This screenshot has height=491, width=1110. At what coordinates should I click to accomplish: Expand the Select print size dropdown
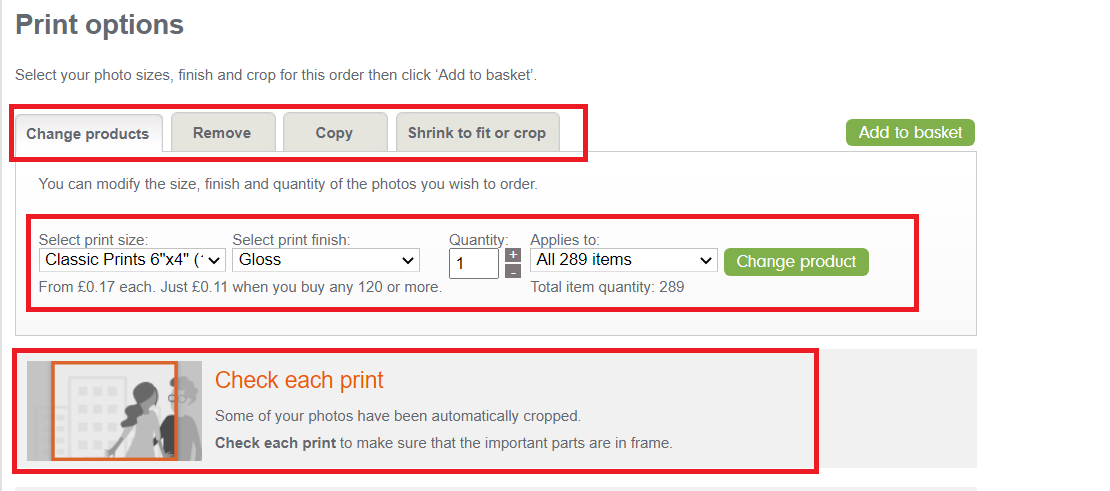coord(132,260)
